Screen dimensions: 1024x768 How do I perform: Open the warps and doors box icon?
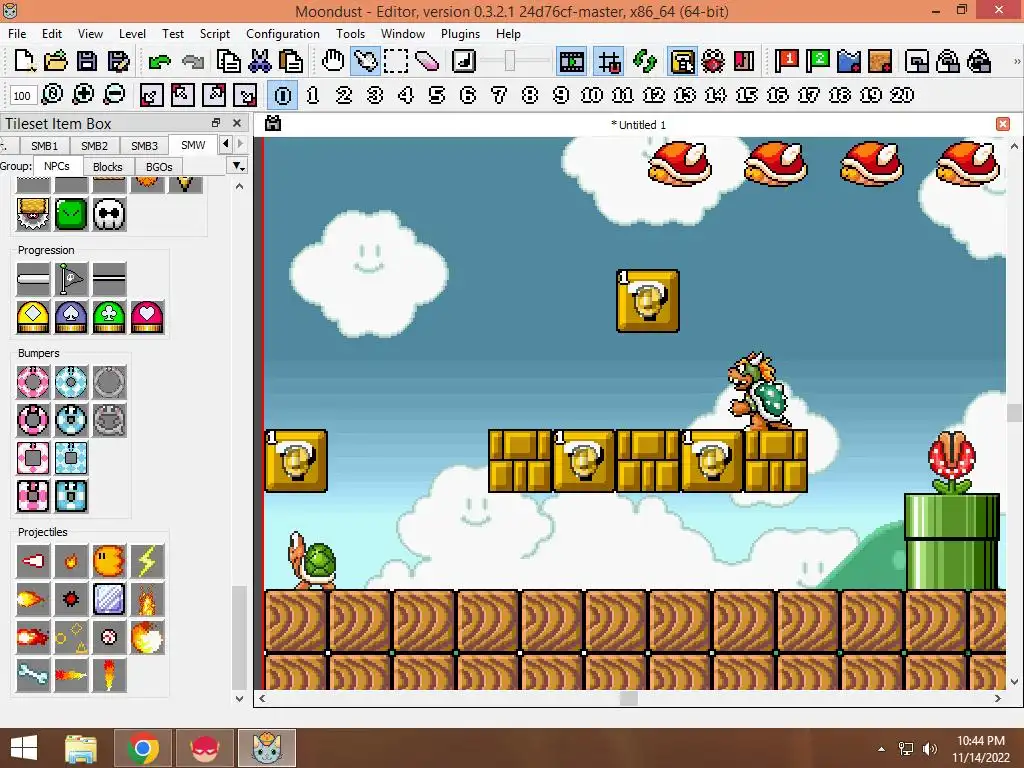[x=917, y=61]
